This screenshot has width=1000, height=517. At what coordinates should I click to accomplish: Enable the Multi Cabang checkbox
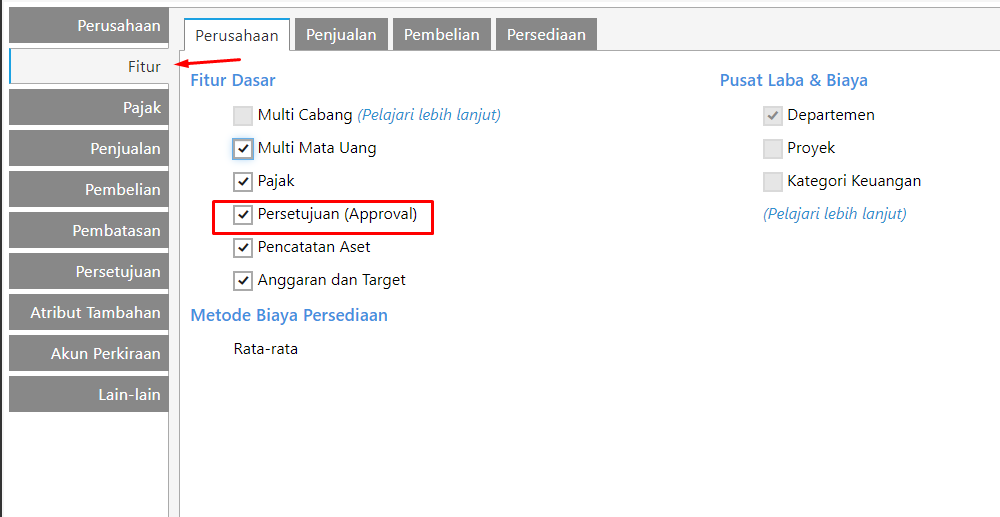[242, 115]
